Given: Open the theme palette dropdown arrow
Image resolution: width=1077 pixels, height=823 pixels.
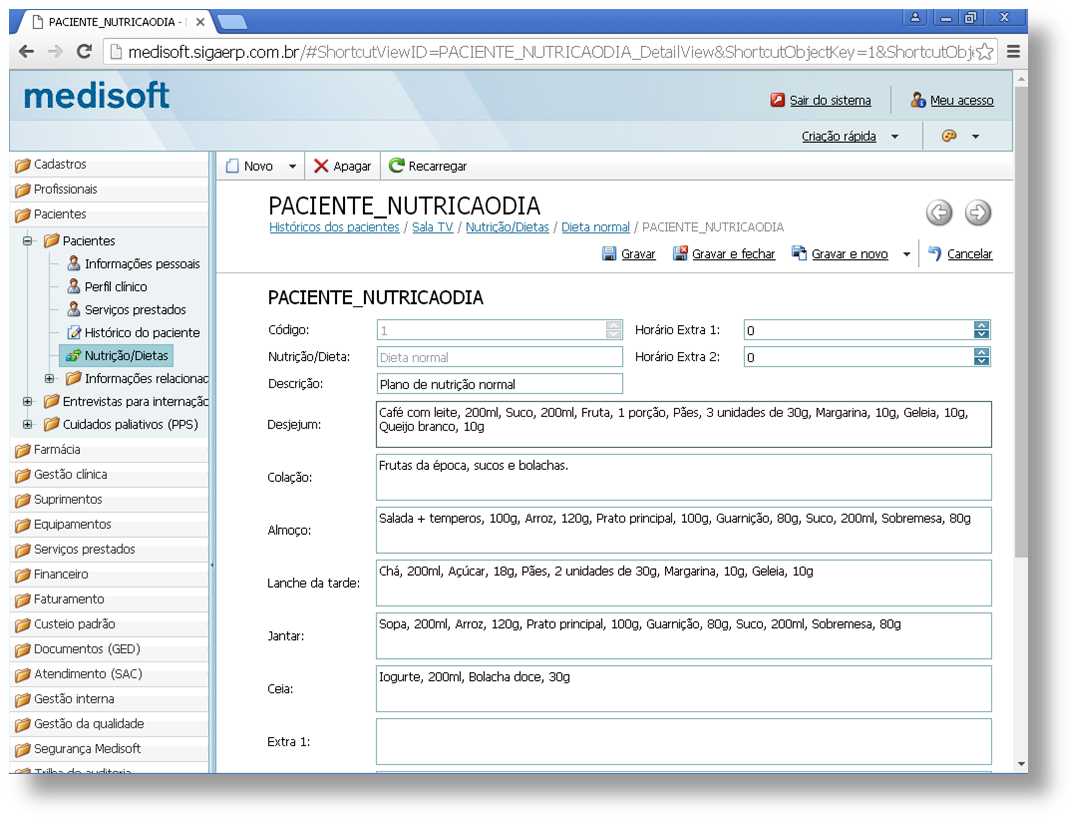Looking at the screenshot, I should click(x=975, y=137).
